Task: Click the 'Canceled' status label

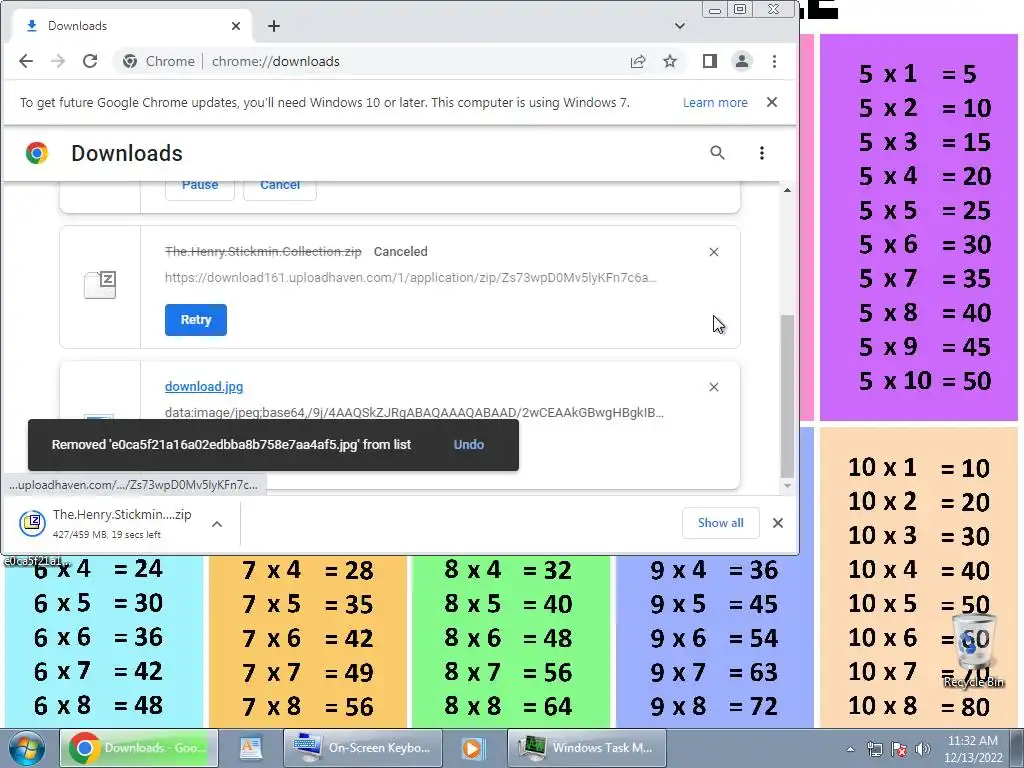Action: [x=400, y=252]
